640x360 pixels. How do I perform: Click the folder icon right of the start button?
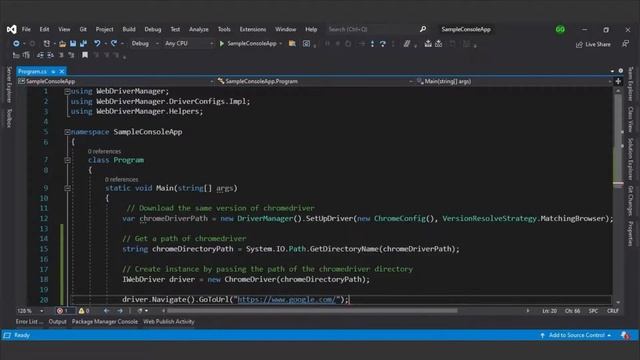tap(292, 43)
